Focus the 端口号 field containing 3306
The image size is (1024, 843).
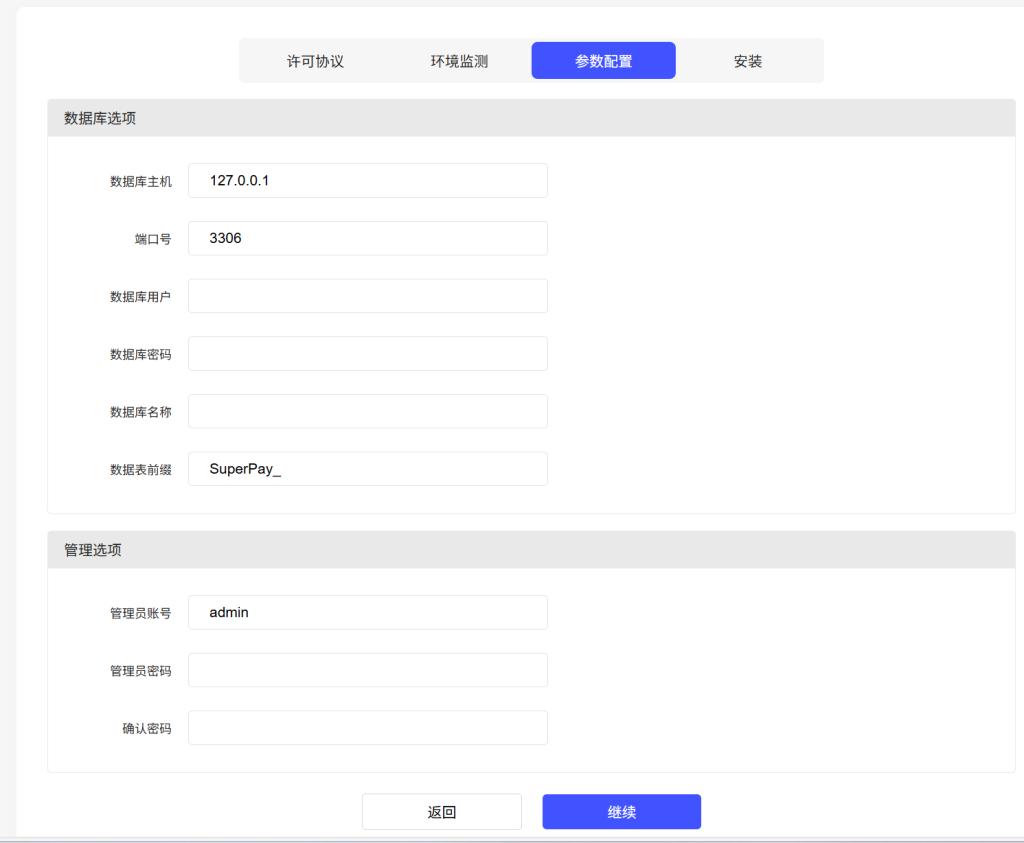(367, 239)
